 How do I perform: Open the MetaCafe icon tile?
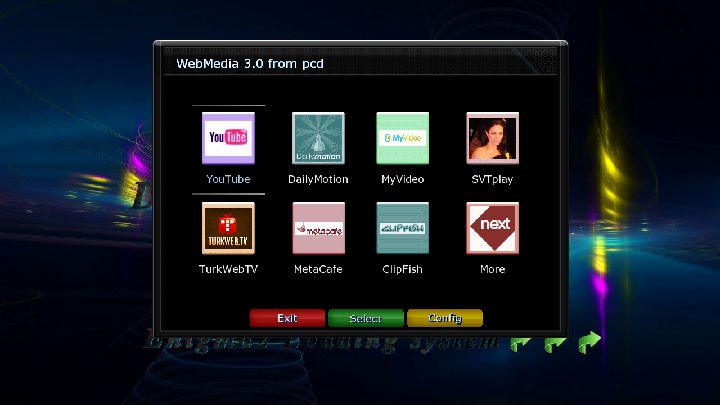click(x=318, y=228)
